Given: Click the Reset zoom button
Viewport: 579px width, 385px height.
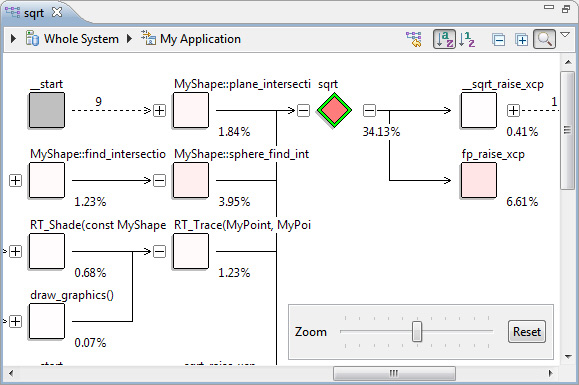Looking at the screenshot, I should click(x=527, y=331).
